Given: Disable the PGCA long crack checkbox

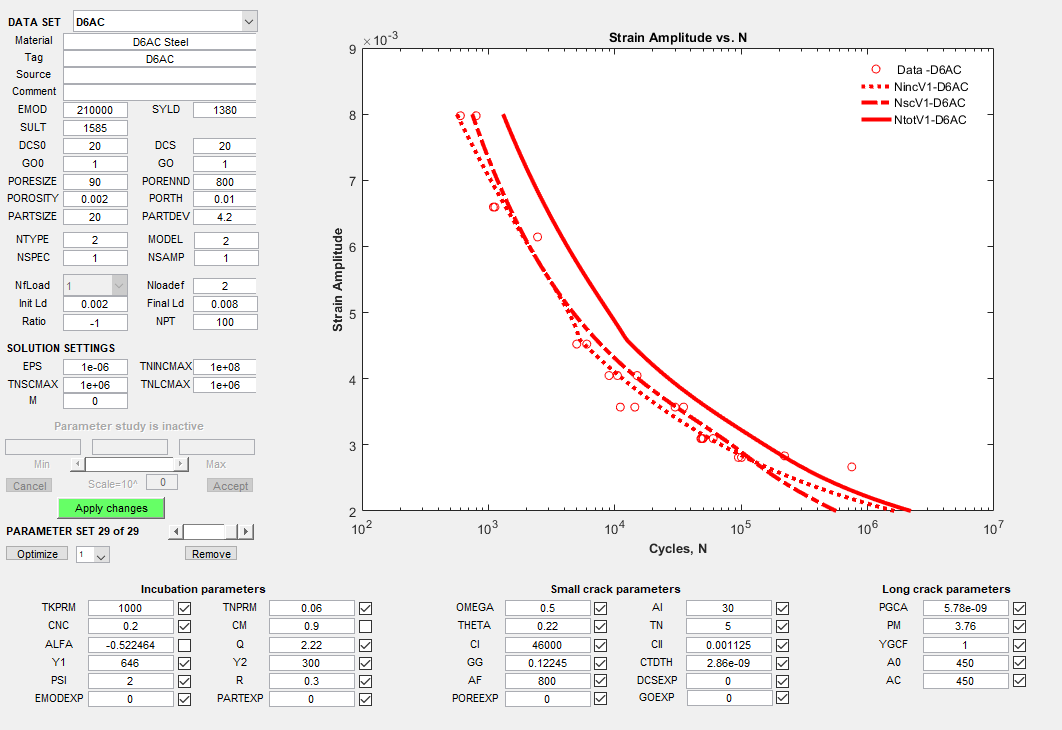Looking at the screenshot, I should pyautogui.click(x=1019, y=608).
